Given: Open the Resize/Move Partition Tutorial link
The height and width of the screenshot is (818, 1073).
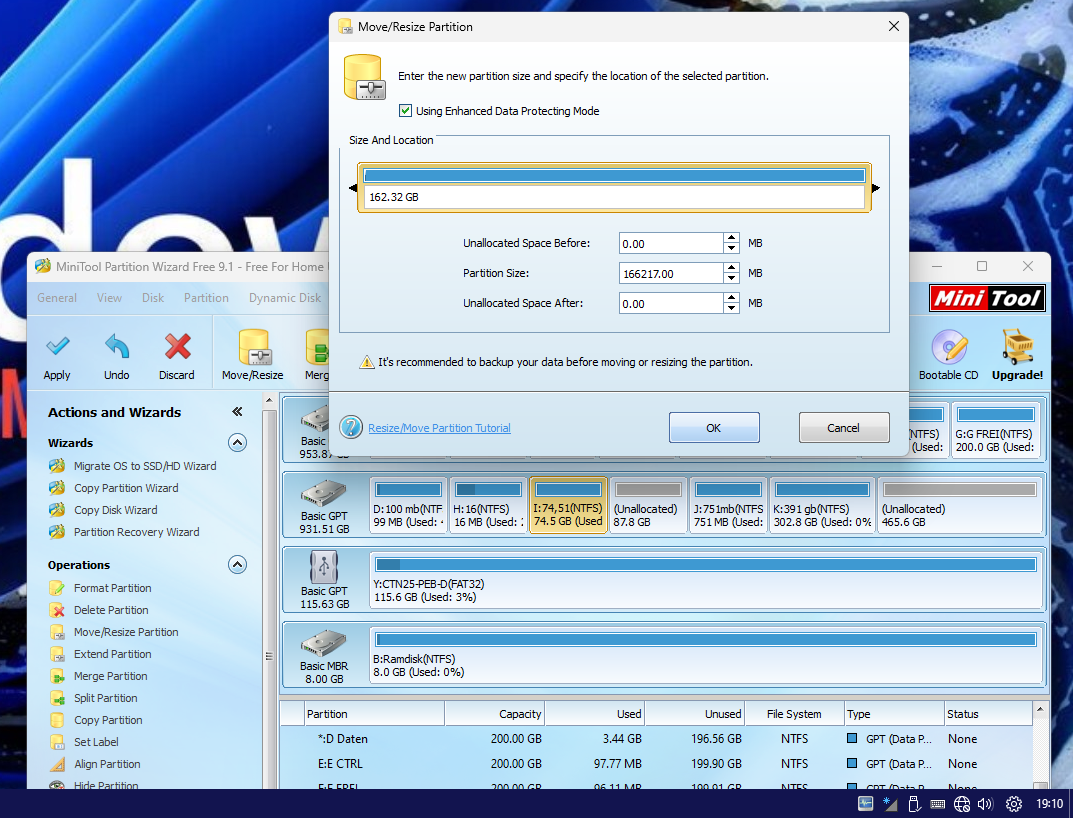Looking at the screenshot, I should point(439,428).
